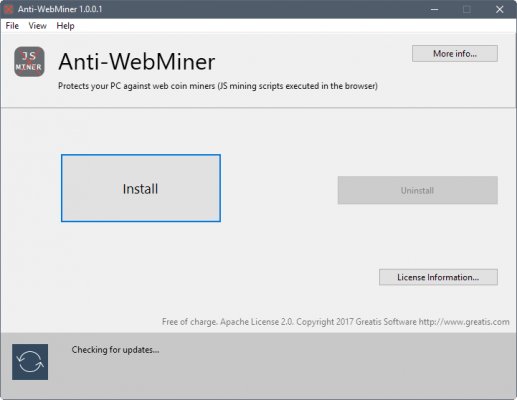517x400 pixels.
Task: Click the grayed-out maximize window button
Action: [467, 9]
